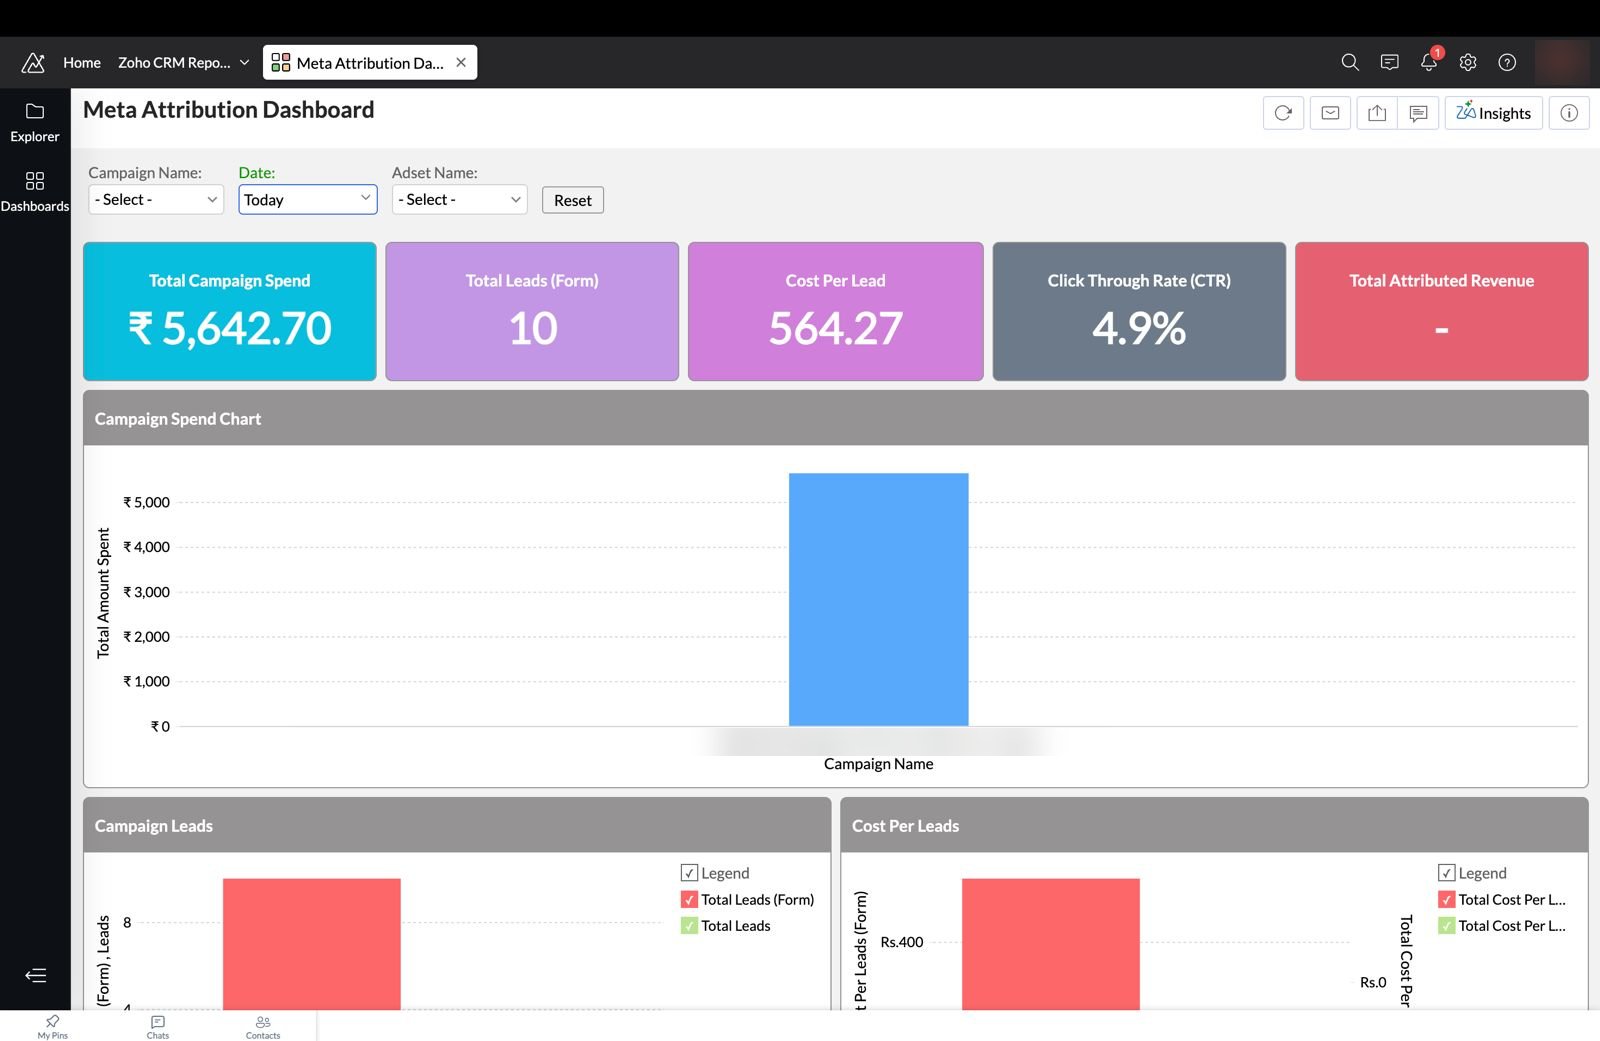Image resolution: width=1600 pixels, height=1041 pixels.
Task: Click the blue bar in Campaign Spend Chart
Action: pos(878,599)
